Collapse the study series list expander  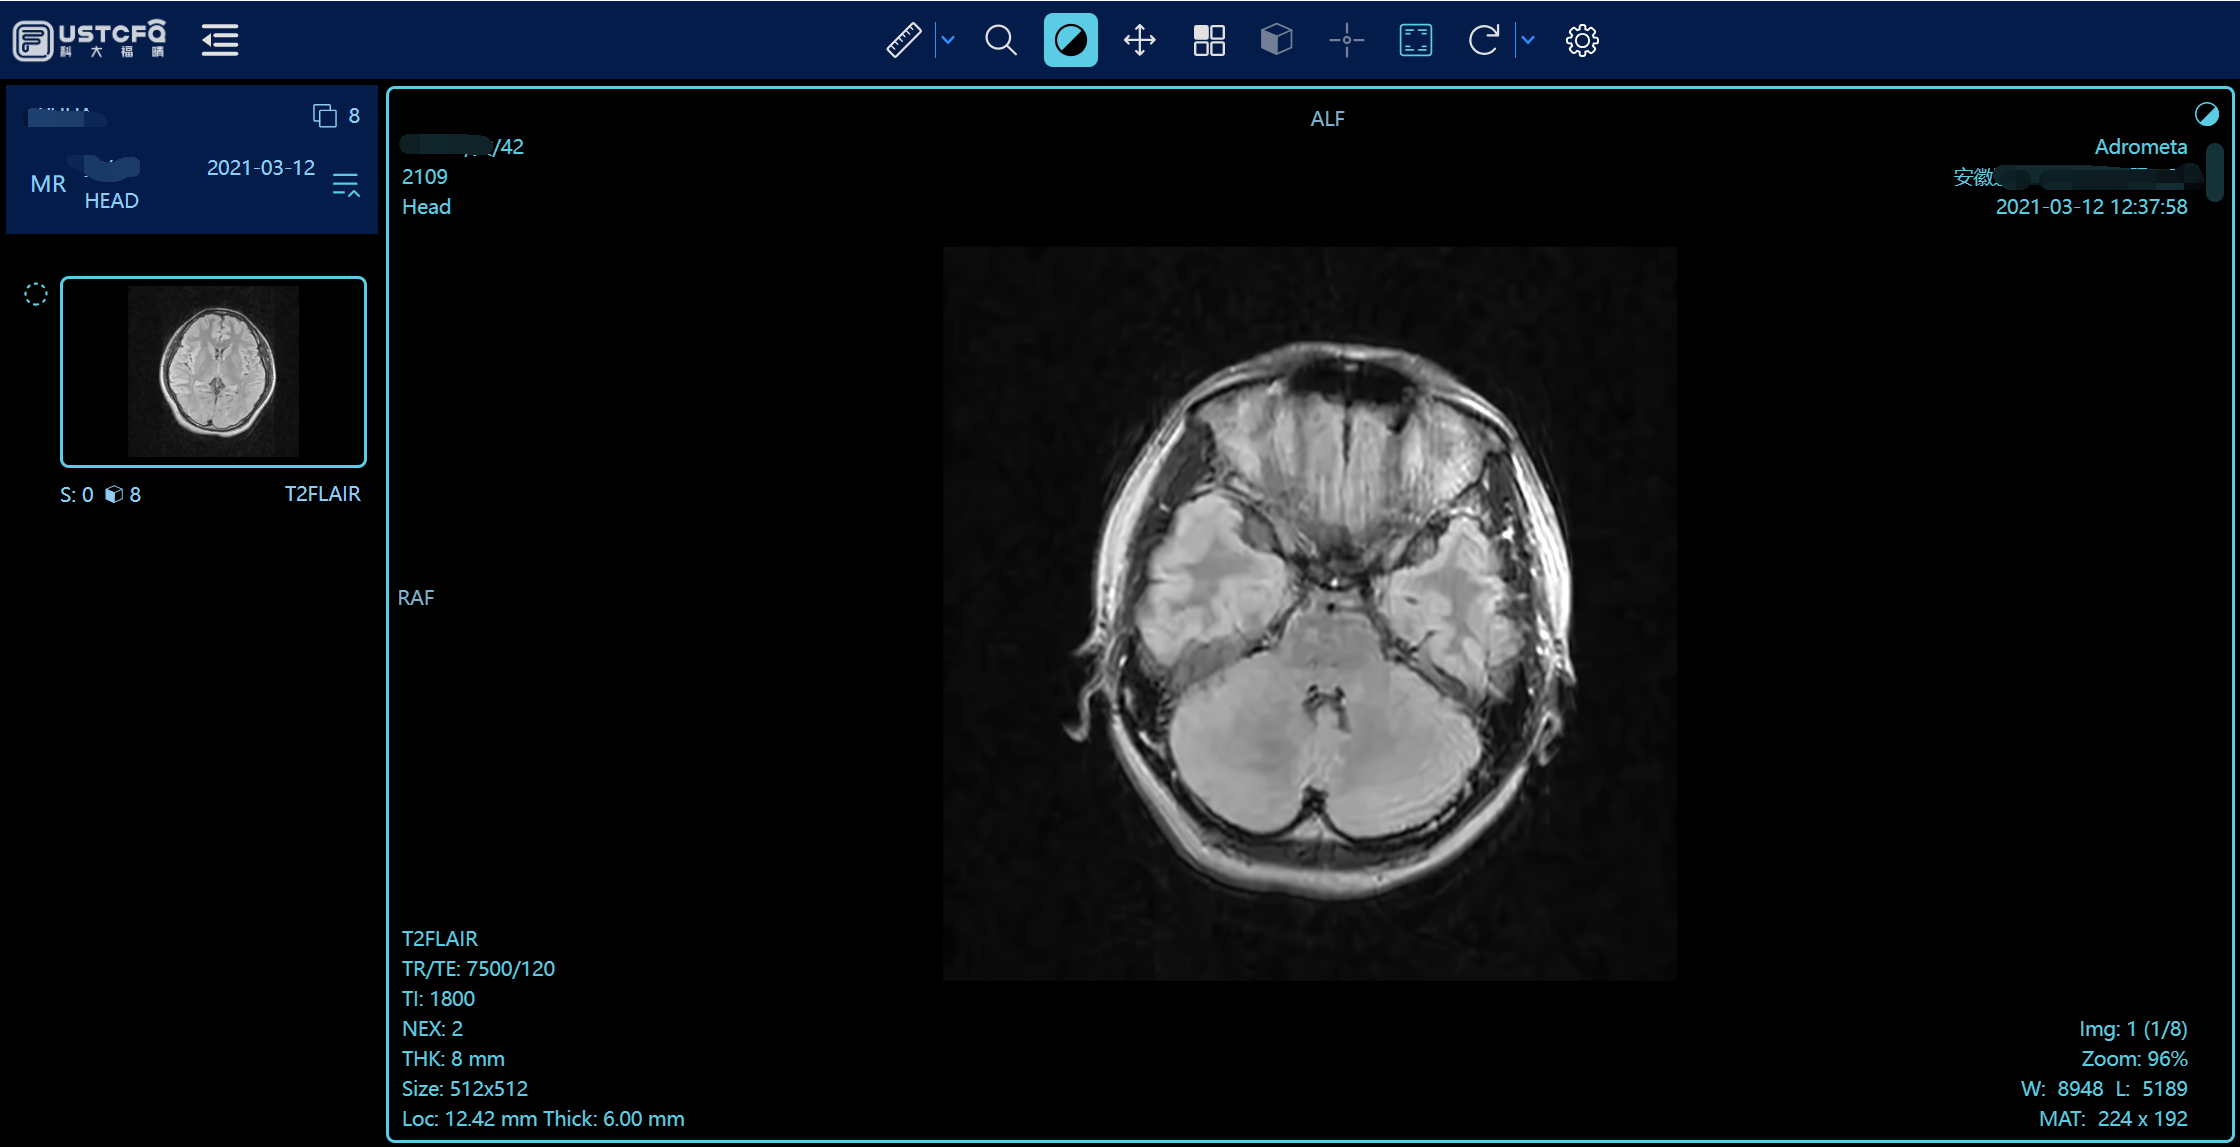(345, 185)
